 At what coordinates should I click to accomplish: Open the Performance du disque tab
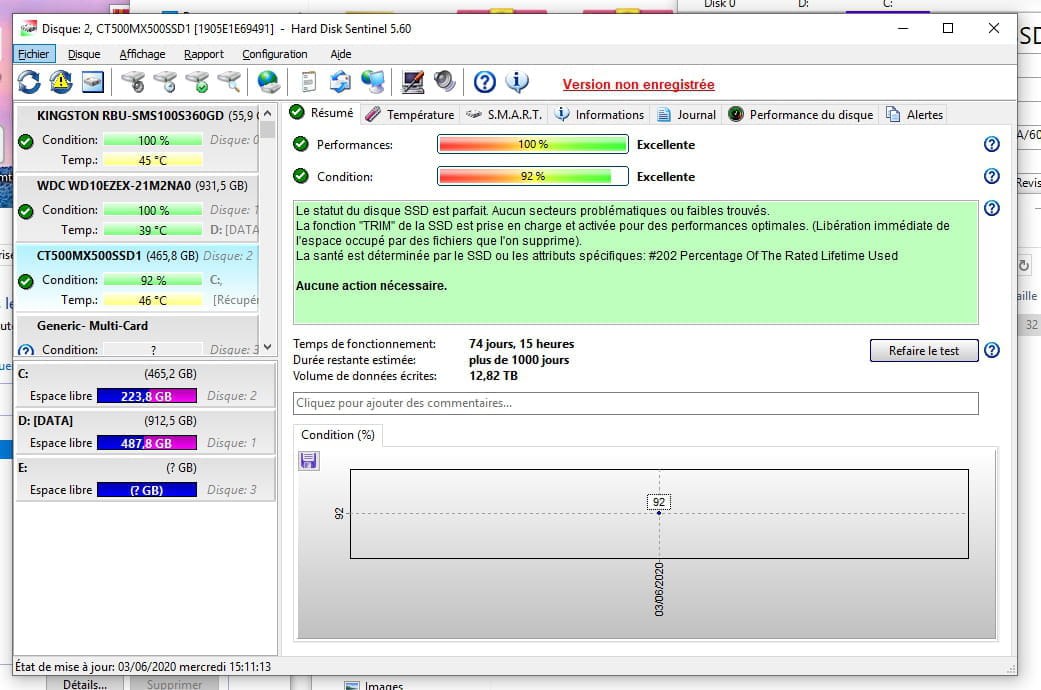point(801,114)
